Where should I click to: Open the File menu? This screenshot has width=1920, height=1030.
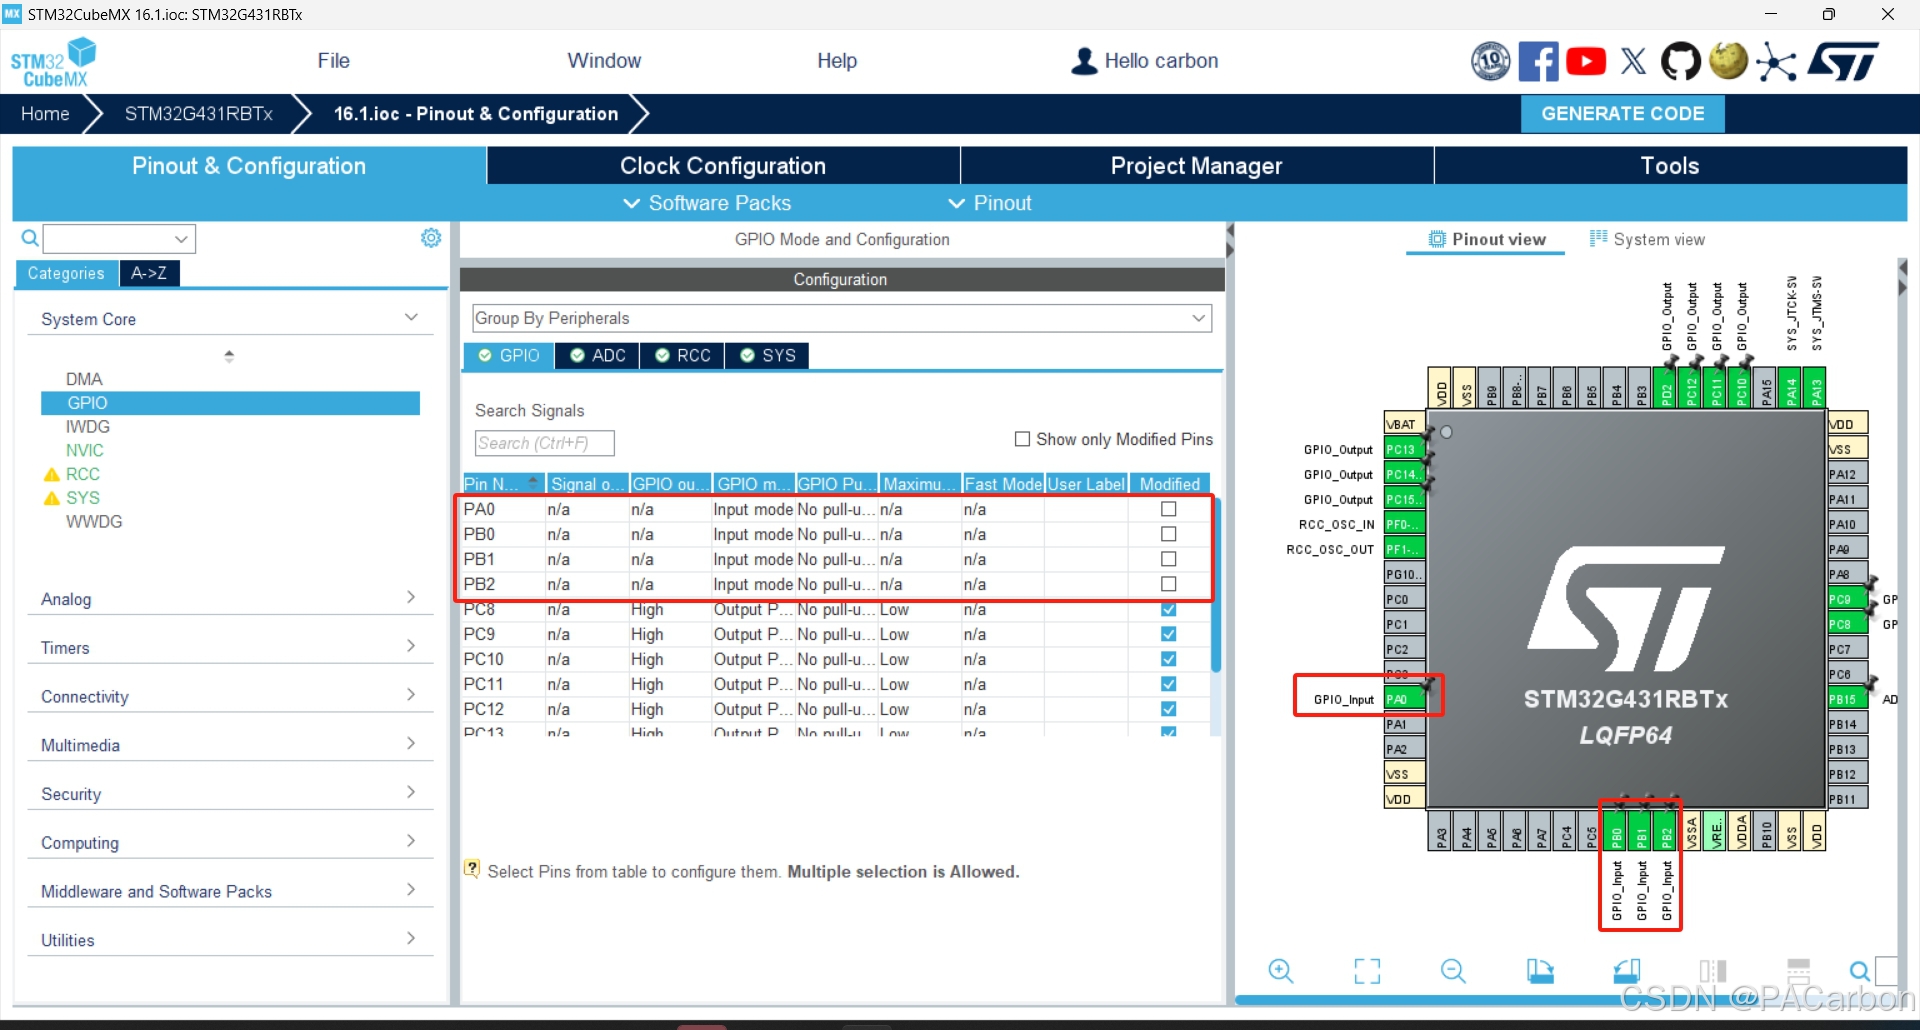point(333,61)
